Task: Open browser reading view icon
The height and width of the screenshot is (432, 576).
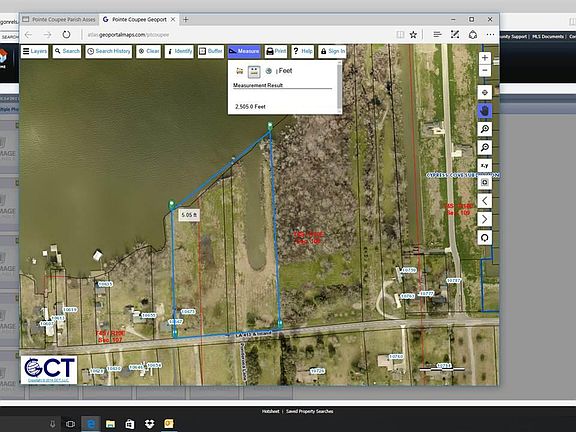Action: 400,35
